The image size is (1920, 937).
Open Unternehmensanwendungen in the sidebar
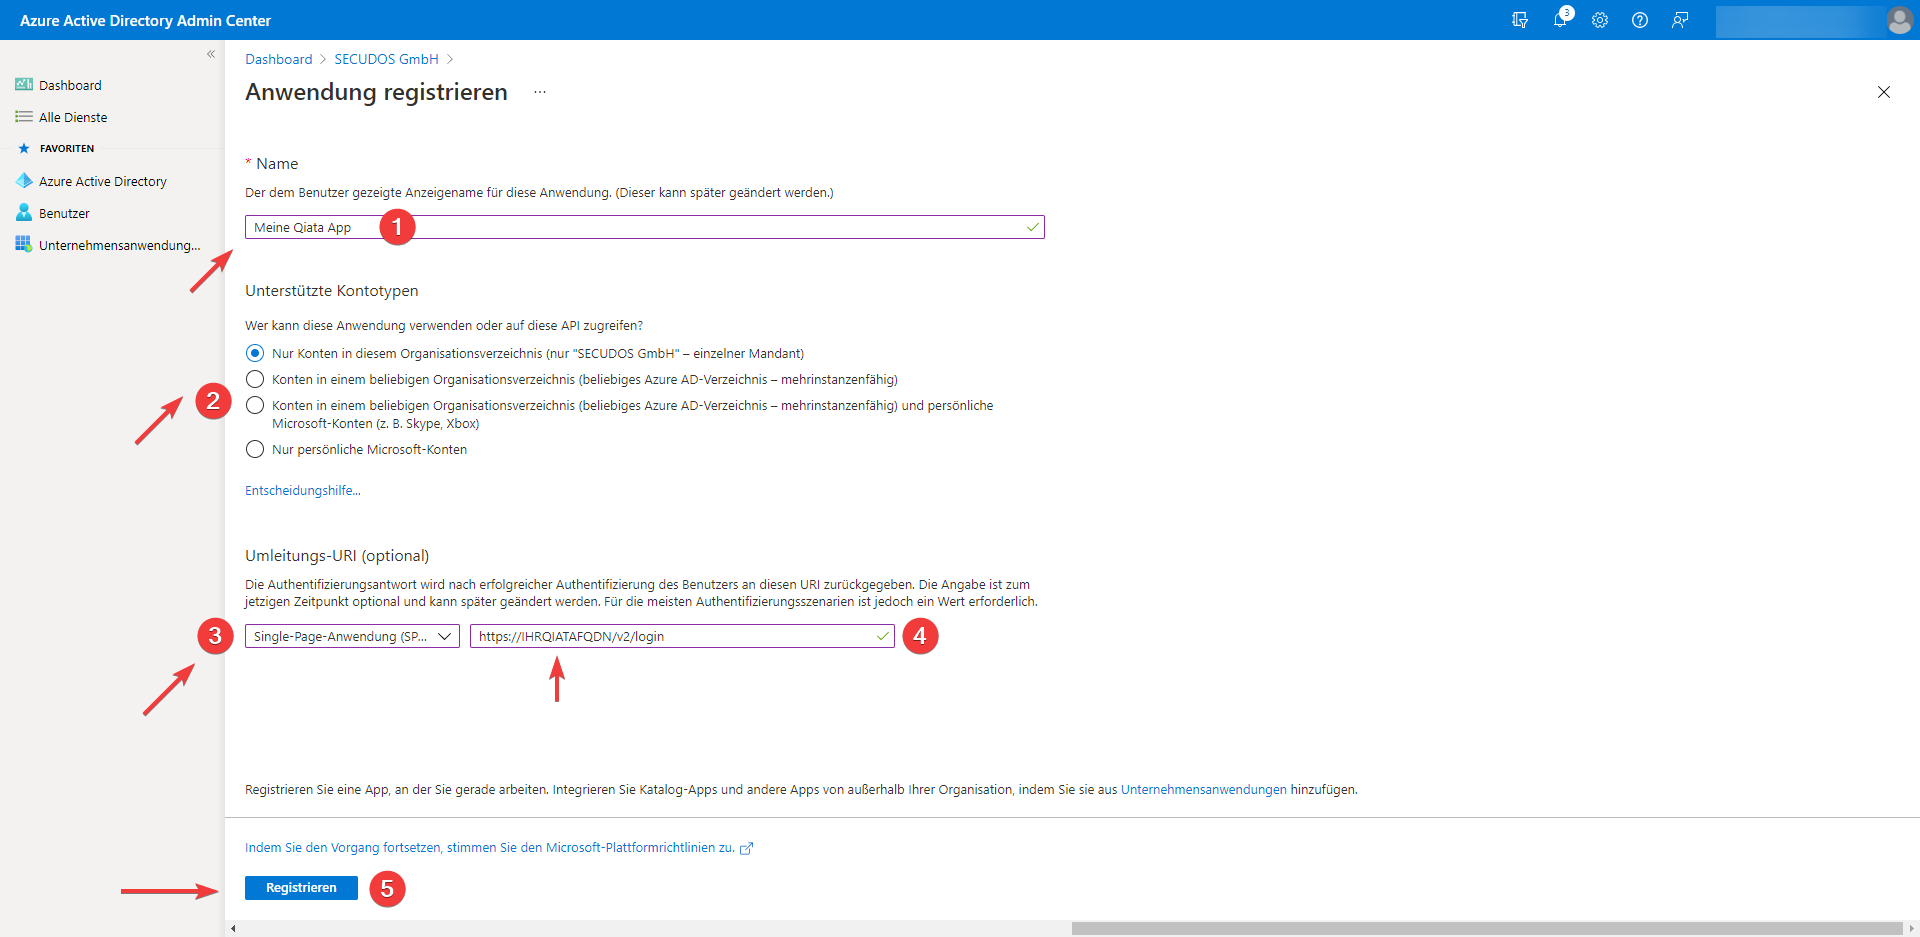pyautogui.click(x=118, y=245)
